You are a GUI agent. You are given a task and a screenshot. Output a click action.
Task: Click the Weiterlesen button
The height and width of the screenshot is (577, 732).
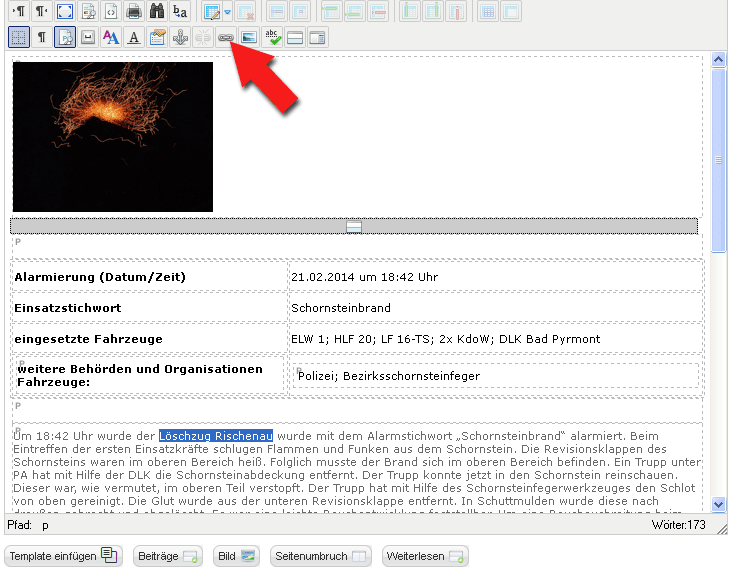425,556
